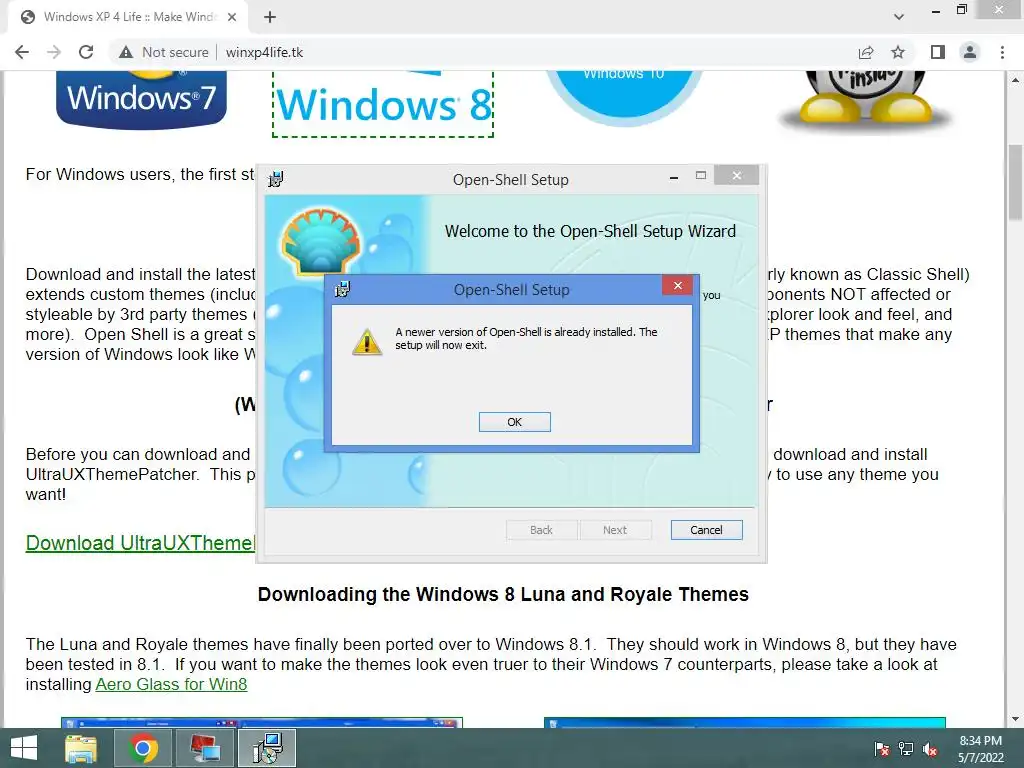Image resolution: width=1024 pixels, height=768 pixels.
Task: Minimize the Open-Shell Setup wizard window
Action: click(x=673, y=176)
